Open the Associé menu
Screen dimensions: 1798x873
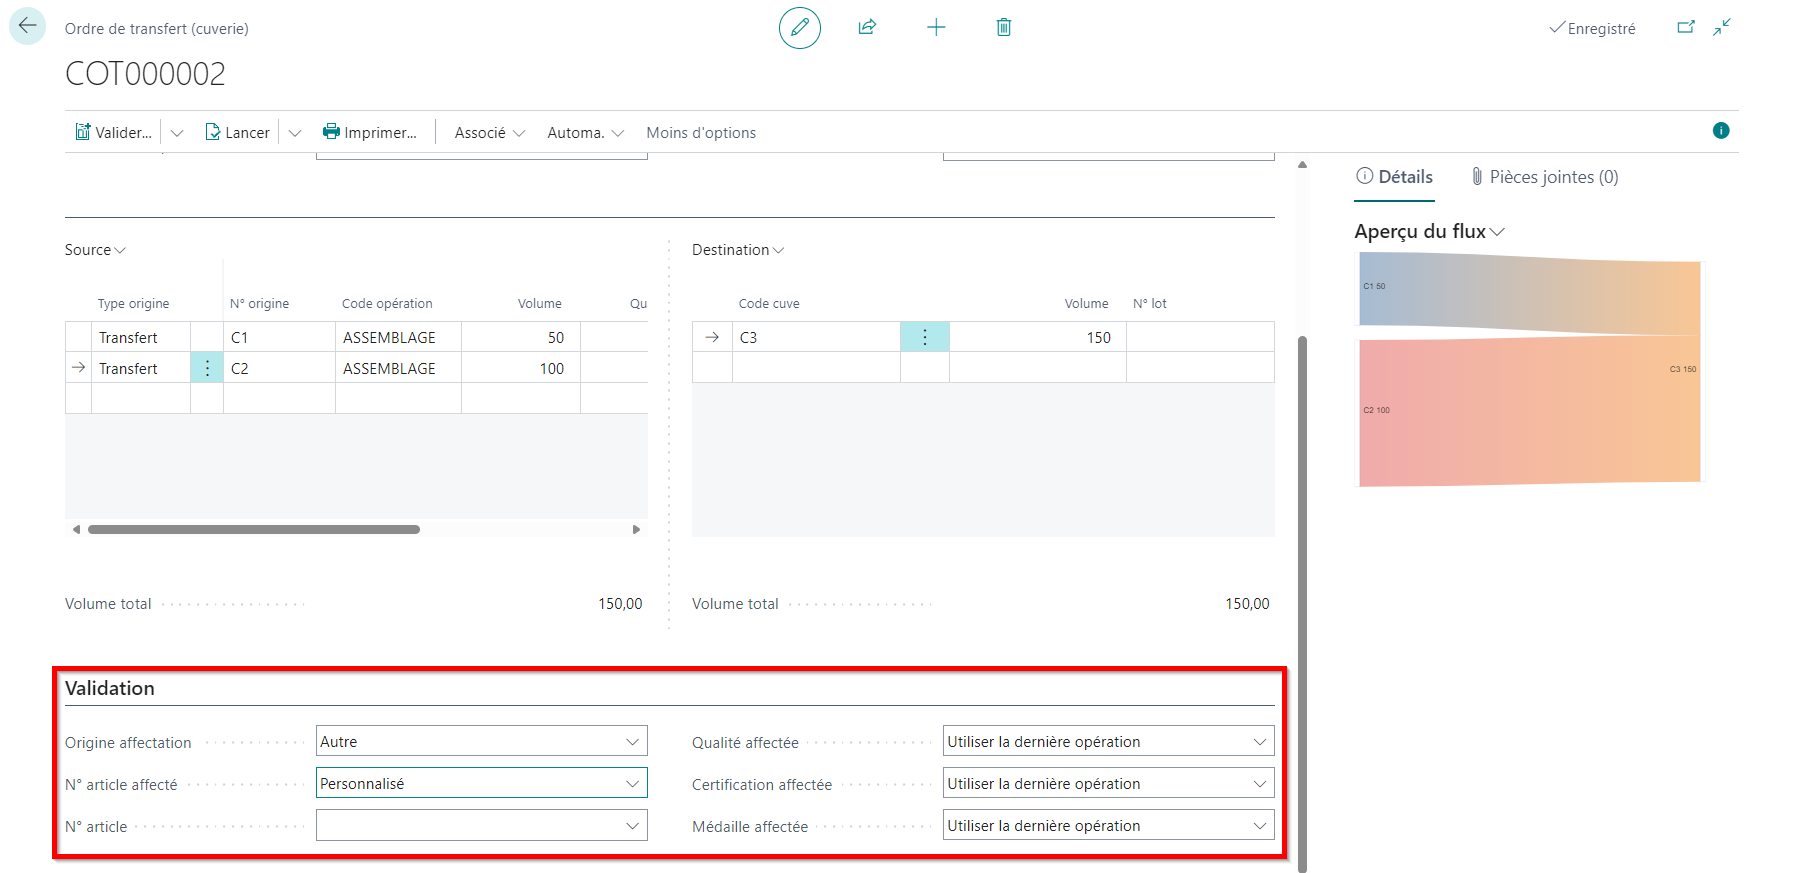click(489, 132)
